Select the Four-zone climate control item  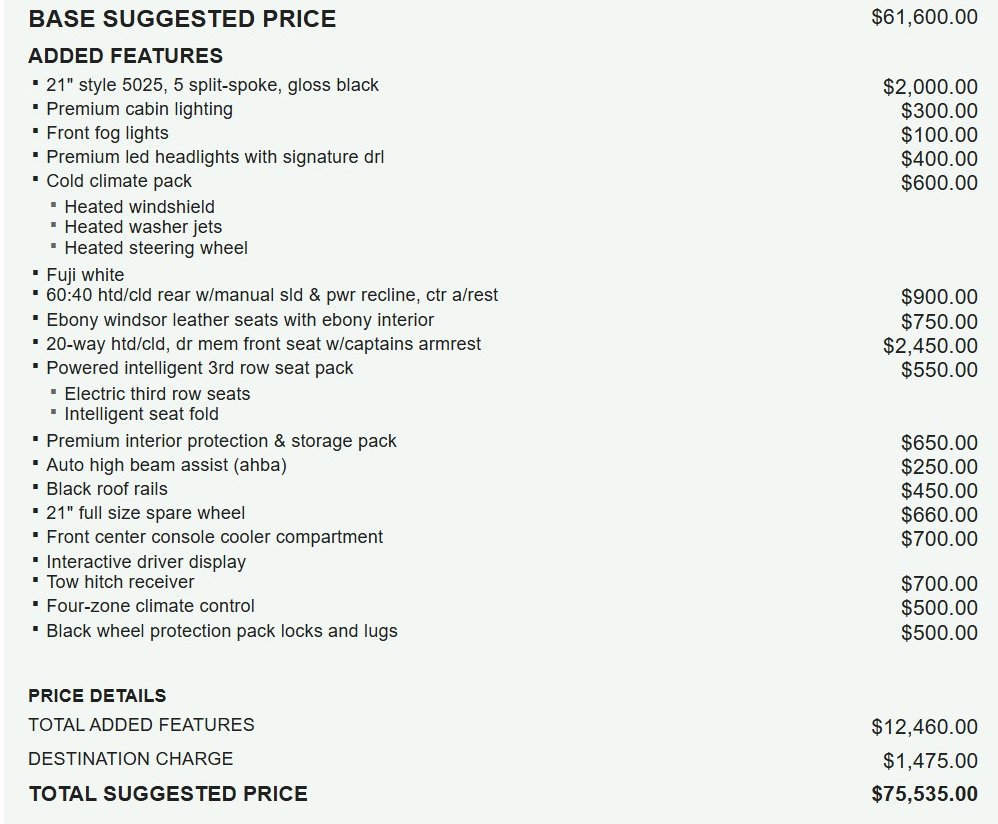(x=150, y=606)
